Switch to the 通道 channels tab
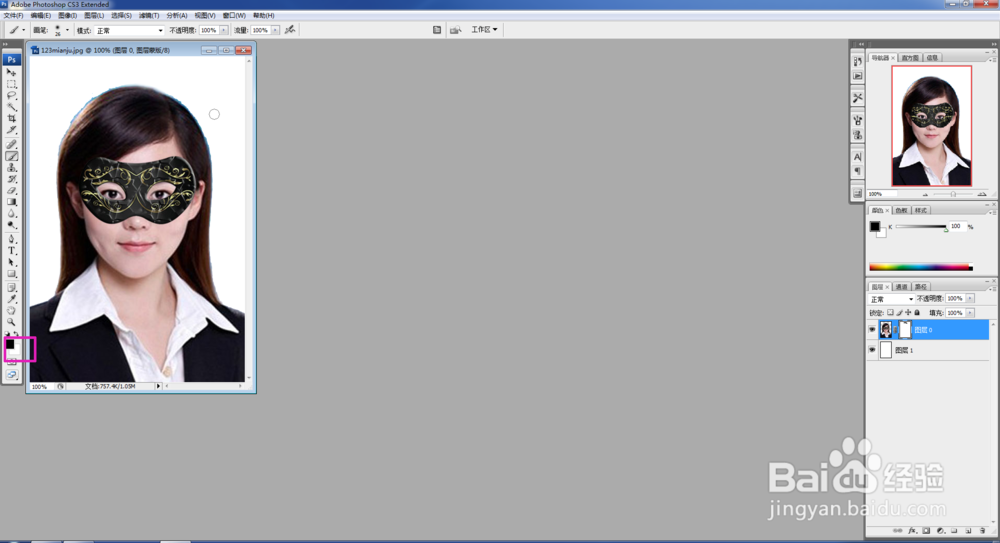1000x543 pixels. [901, 287]
